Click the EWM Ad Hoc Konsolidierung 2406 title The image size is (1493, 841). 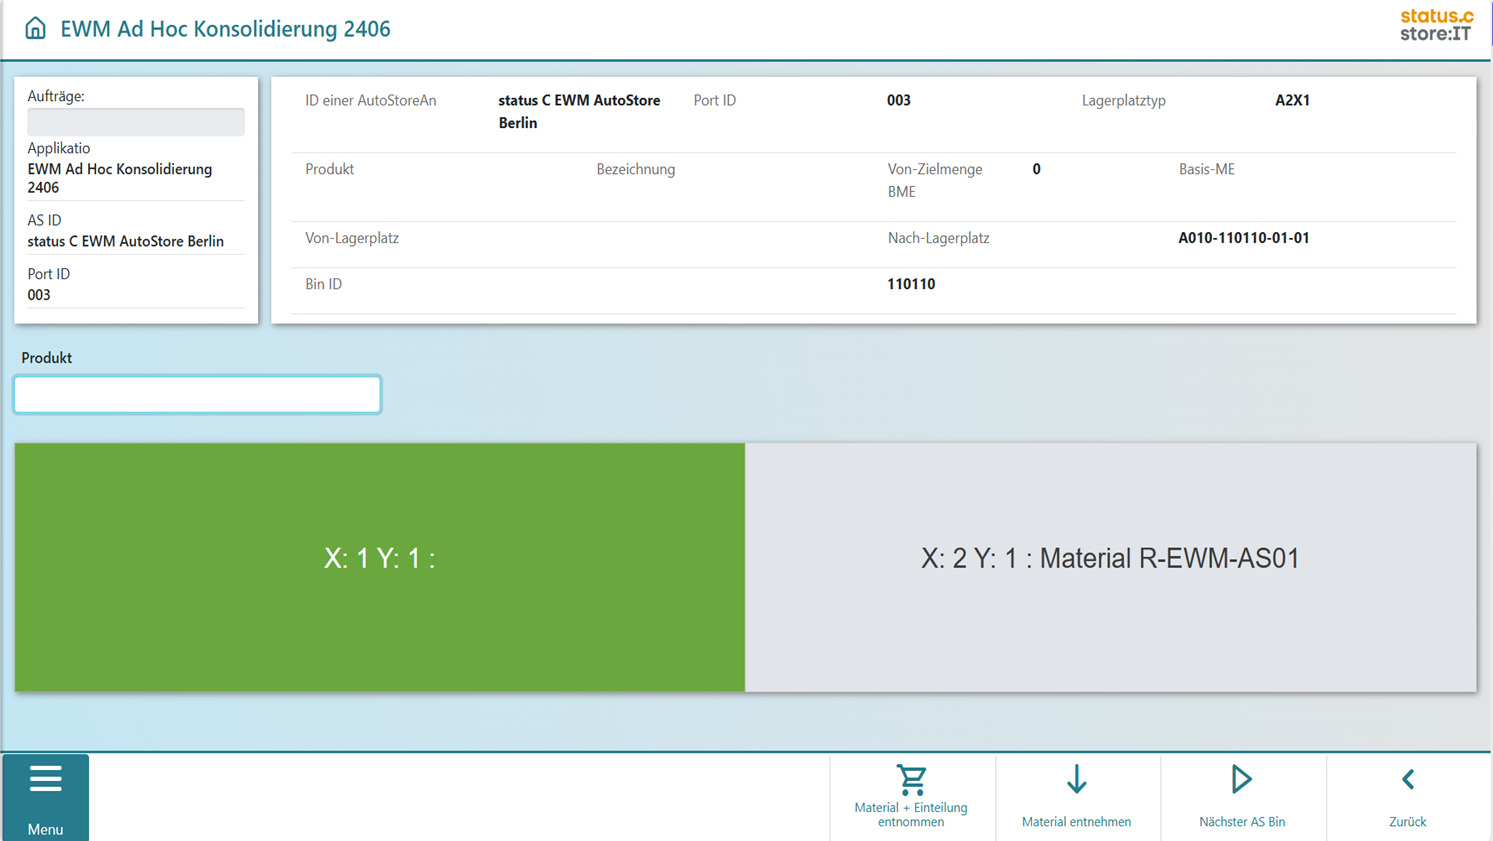(225, 29)
